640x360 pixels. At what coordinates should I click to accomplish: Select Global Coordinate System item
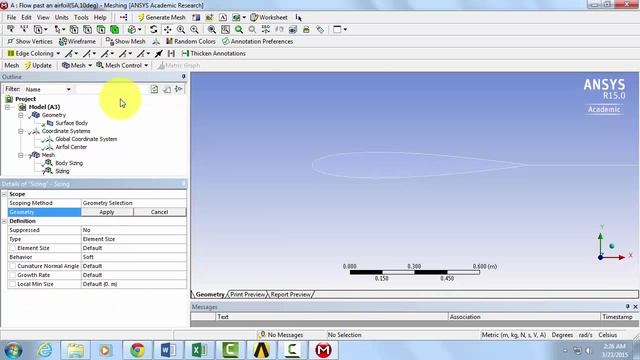86,139
